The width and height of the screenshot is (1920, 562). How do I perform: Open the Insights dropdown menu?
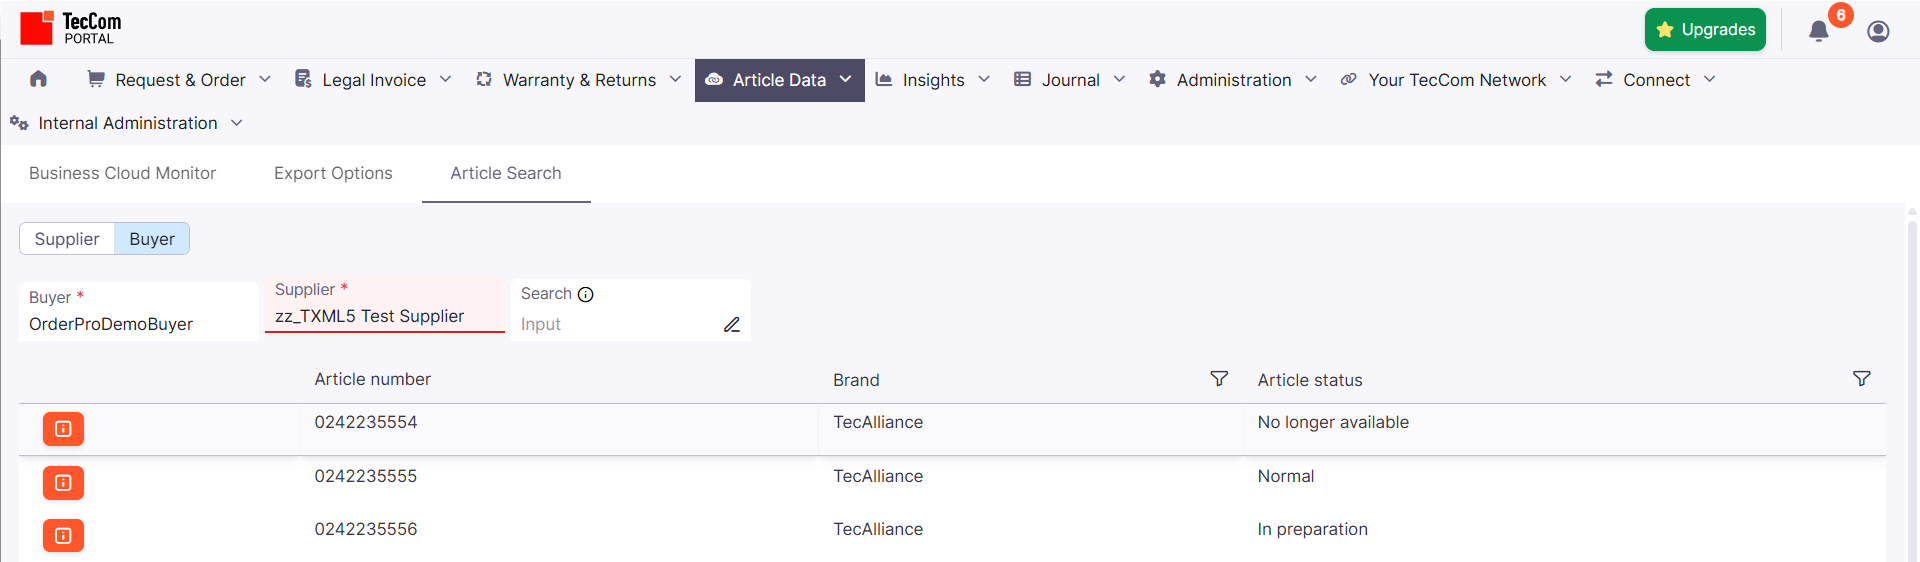click(x=933, y=80)
